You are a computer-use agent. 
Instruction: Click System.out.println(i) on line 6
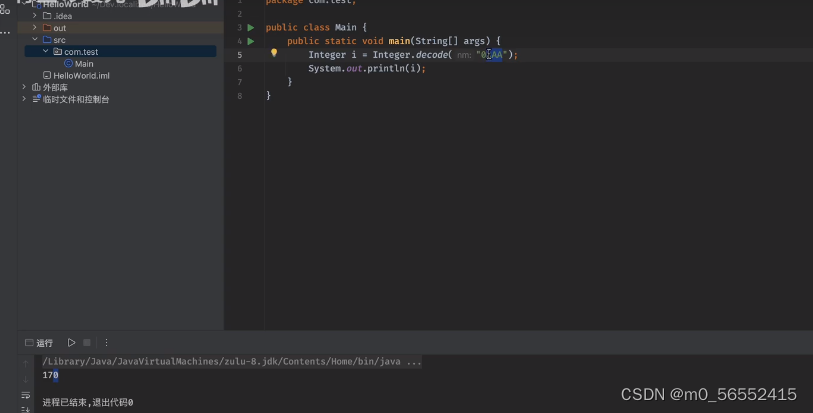pyautogui.click(x=367, y=68)
